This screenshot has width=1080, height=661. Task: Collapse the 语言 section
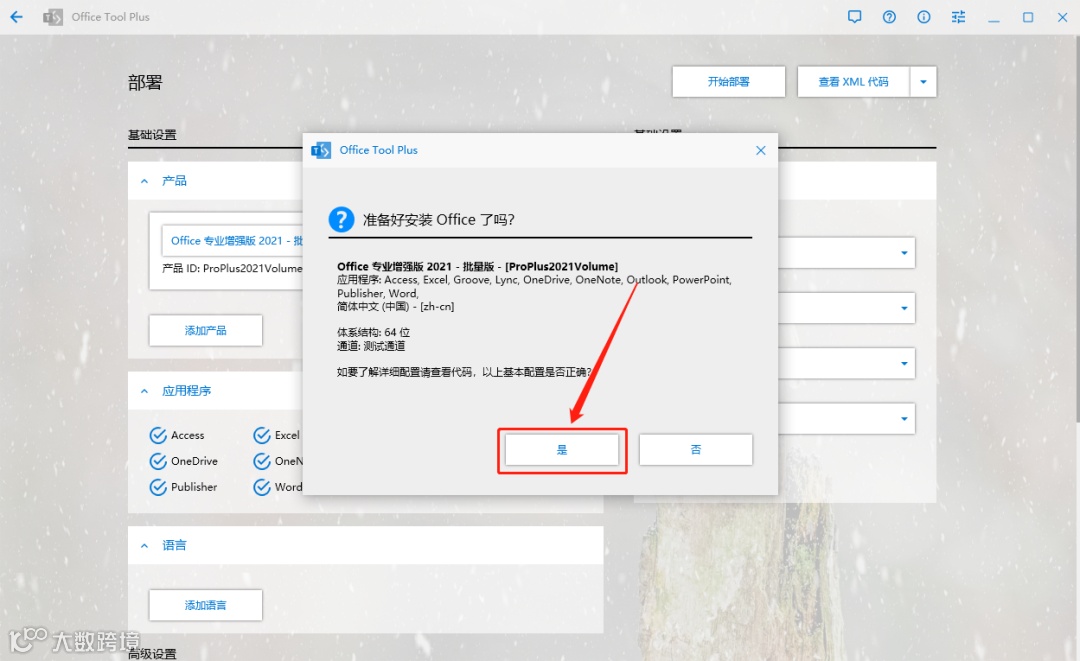coord(144,545)
